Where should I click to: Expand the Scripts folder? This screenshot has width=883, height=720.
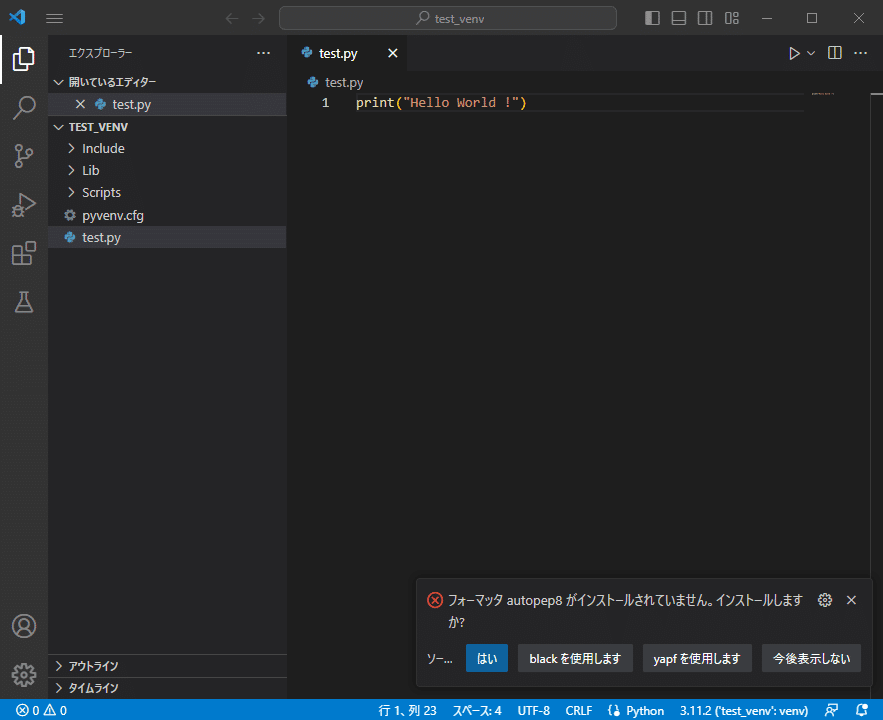tap(168, 193)
